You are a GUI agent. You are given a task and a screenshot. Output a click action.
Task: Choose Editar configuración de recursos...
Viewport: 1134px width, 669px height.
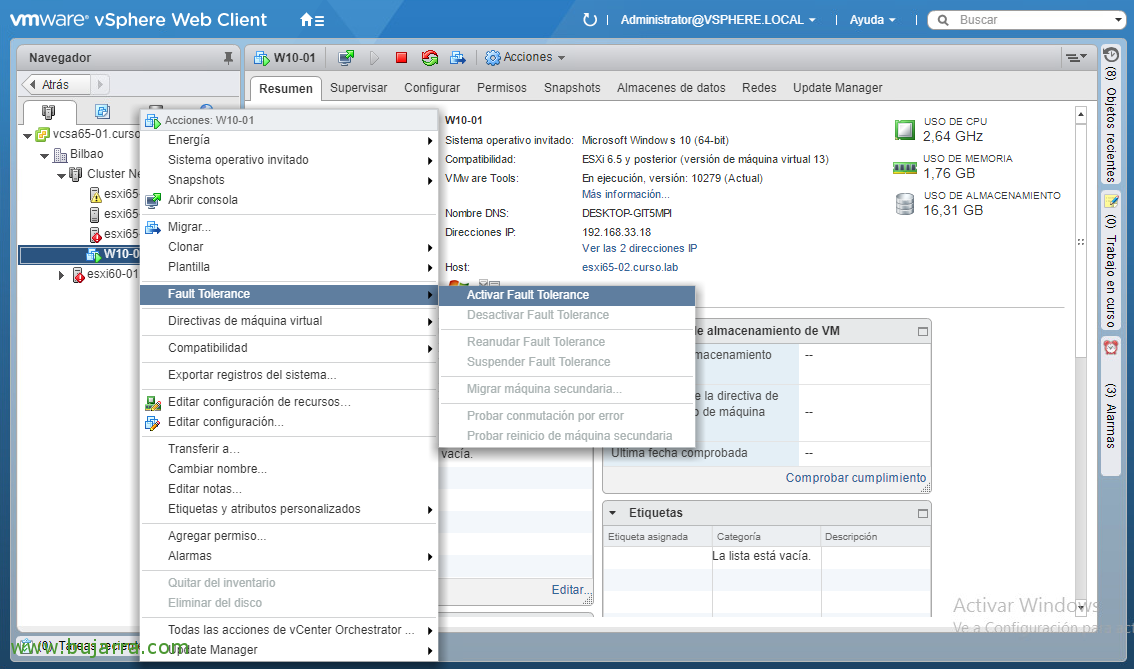click(x=289, y=402)
